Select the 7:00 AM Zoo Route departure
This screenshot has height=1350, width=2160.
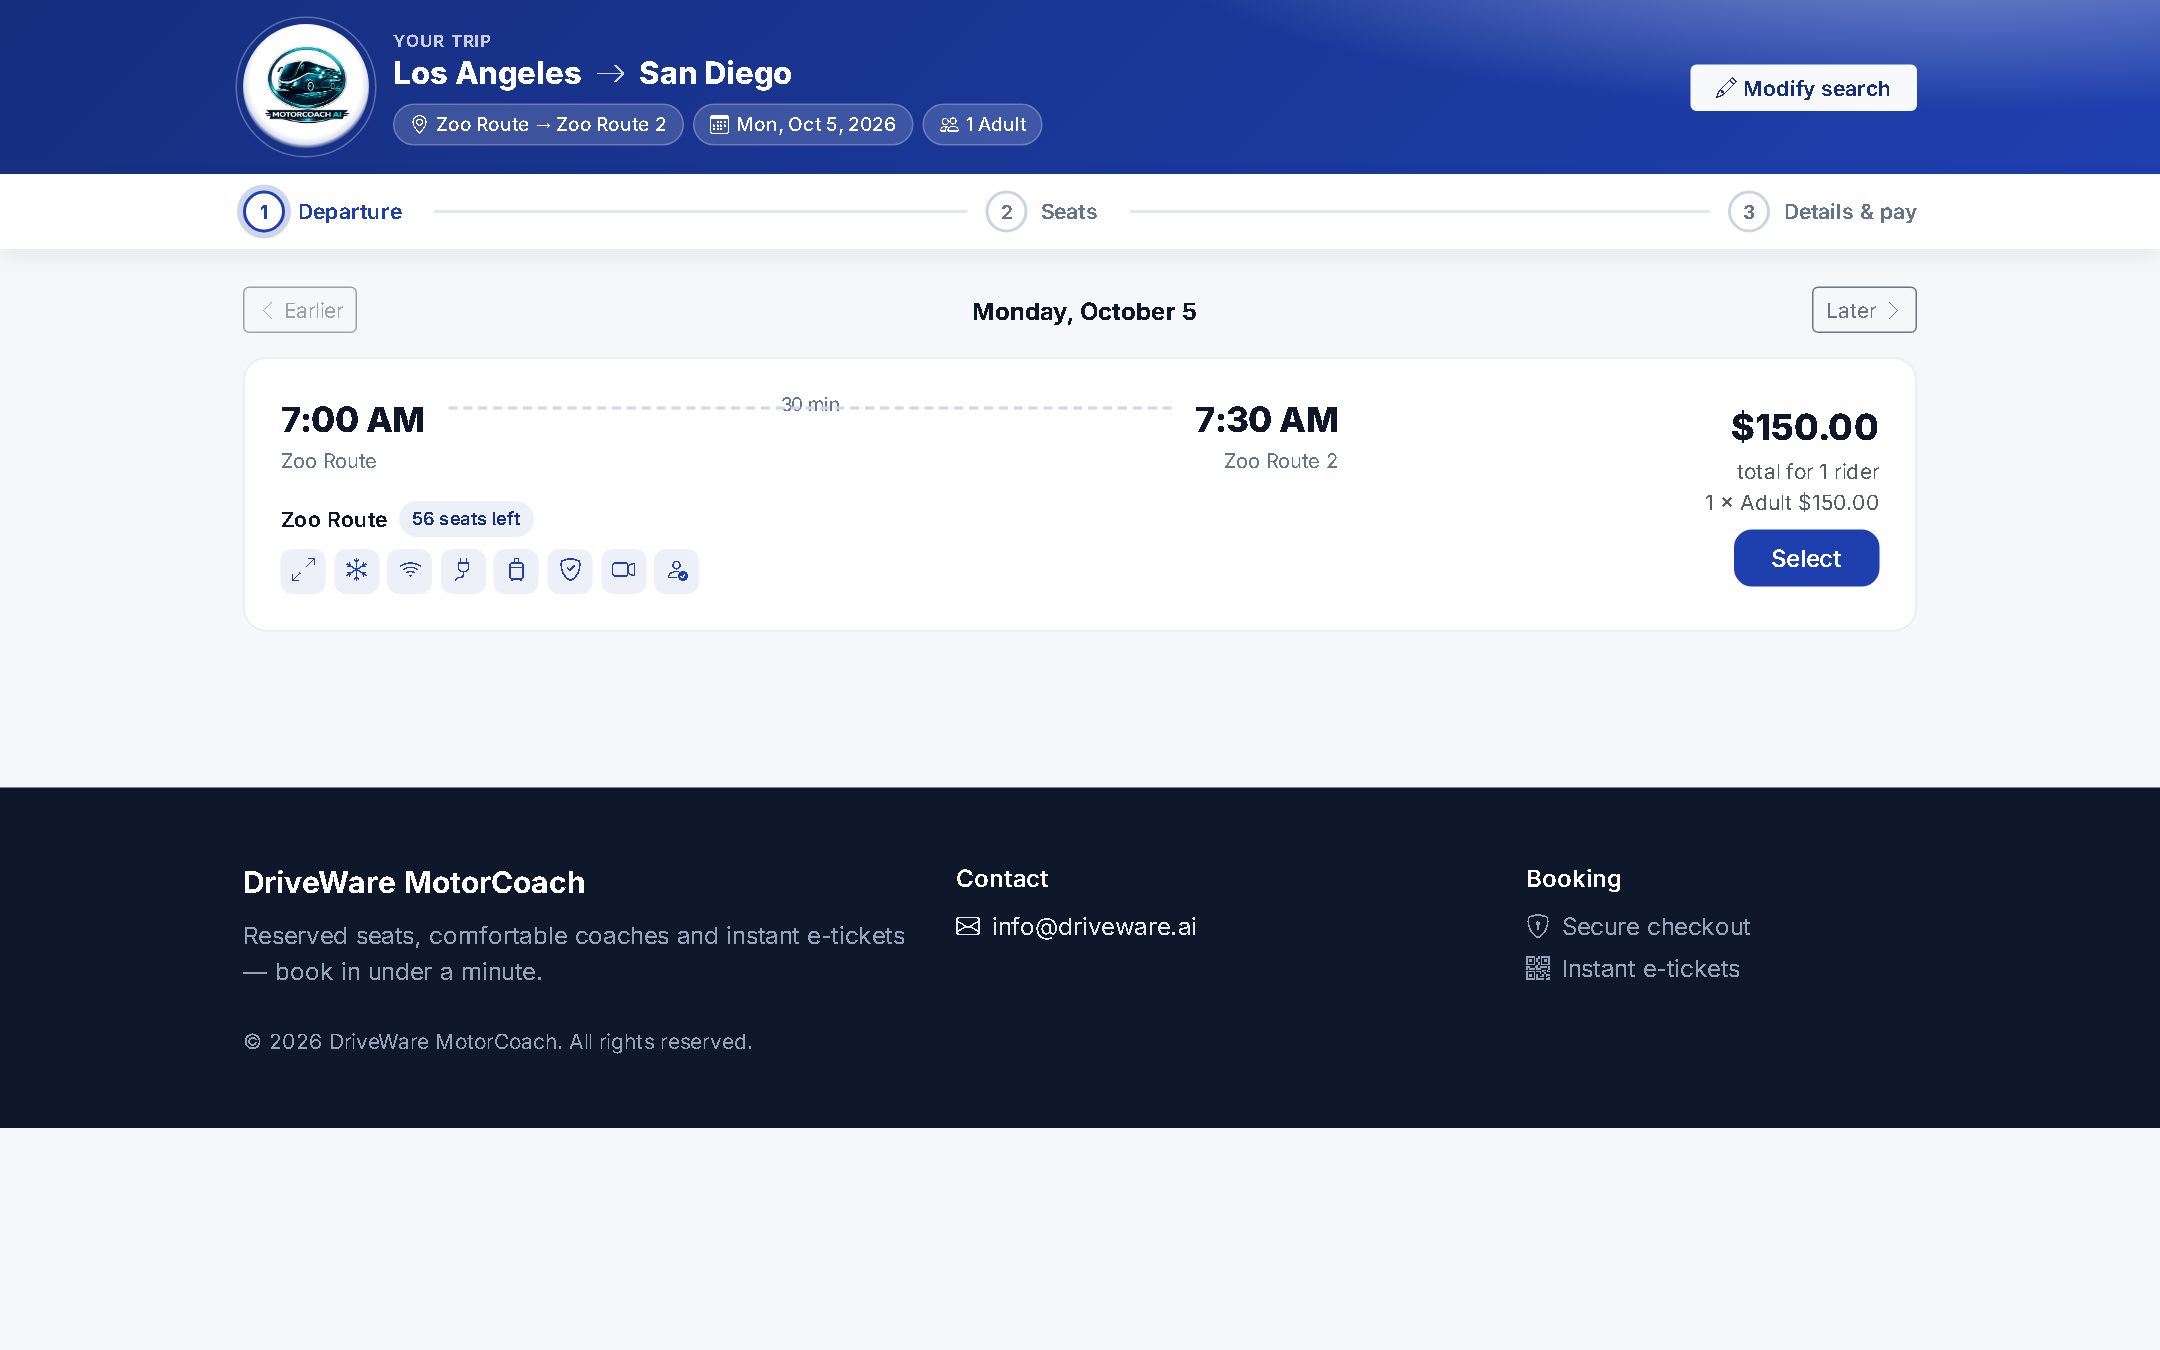click(1806, 558)
